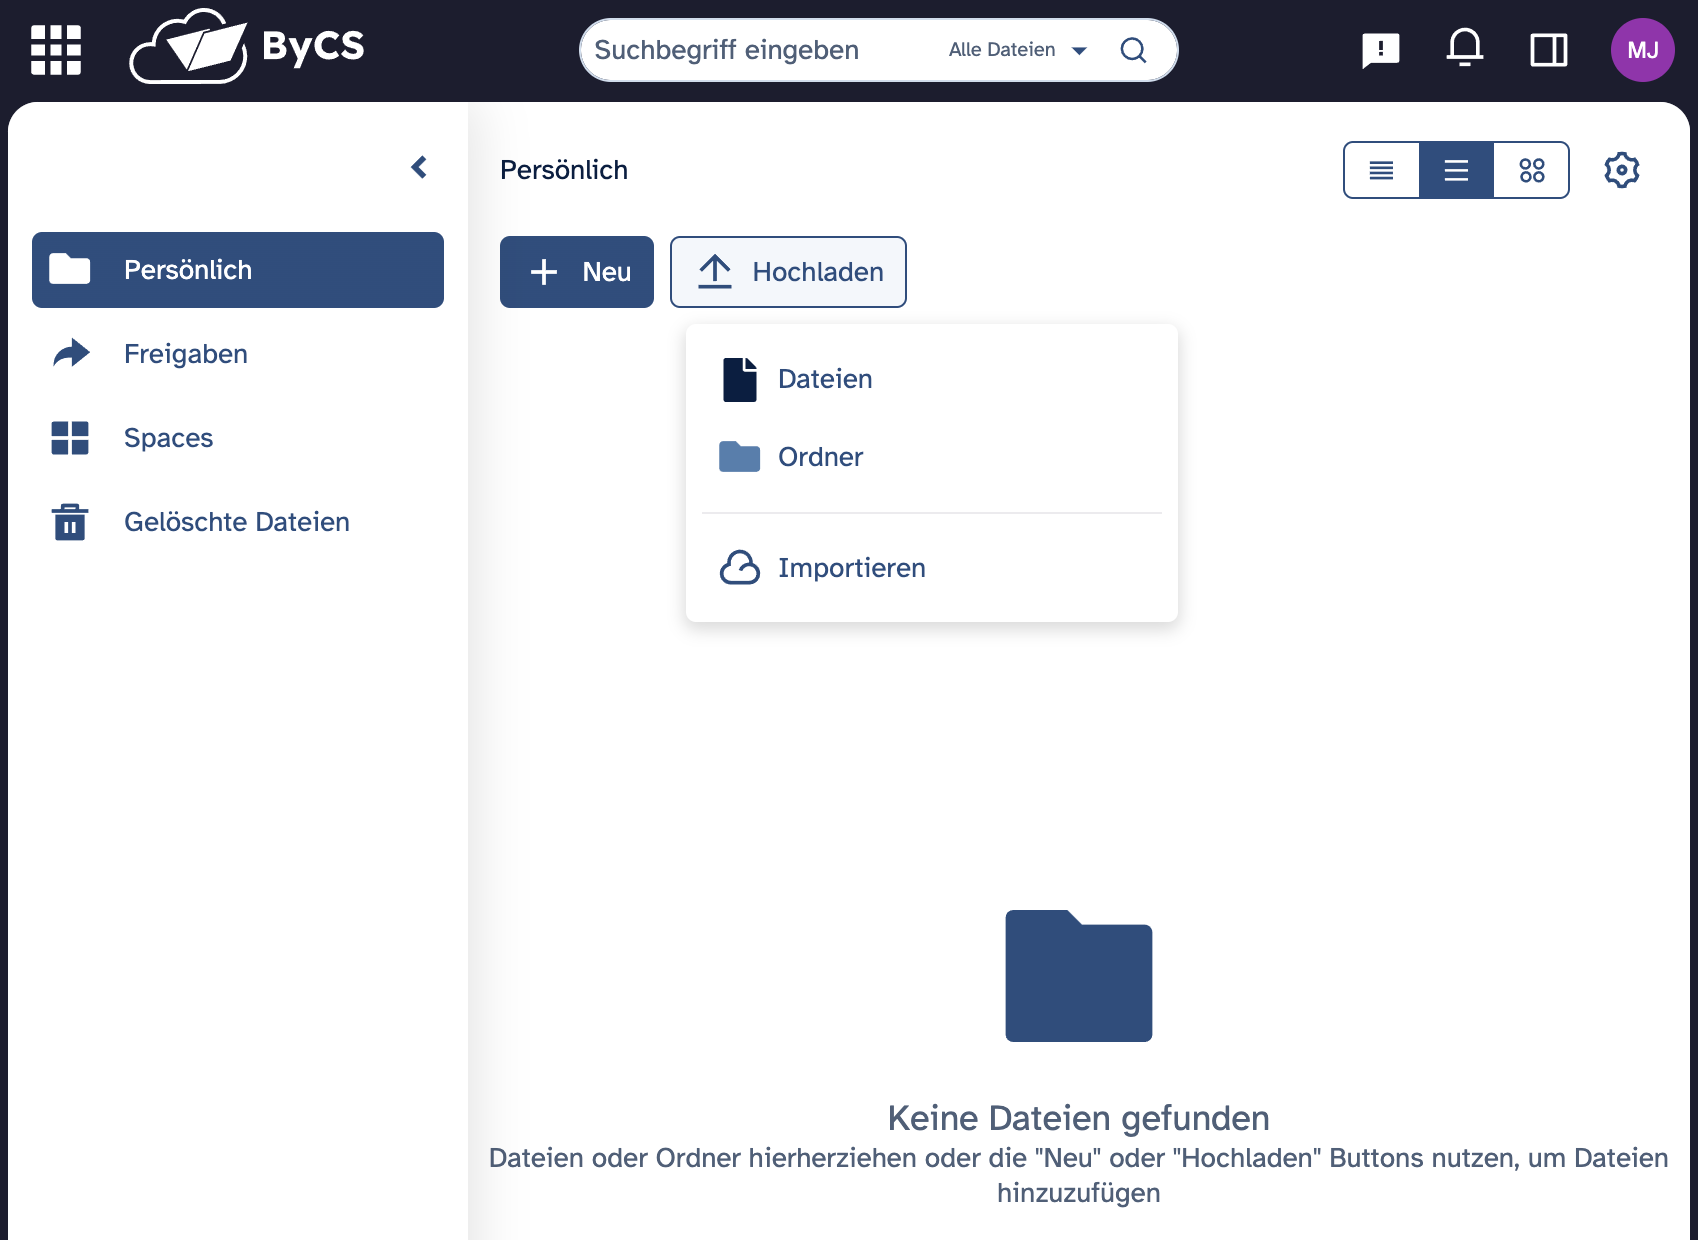Click the Neu button
The image size is (1698, 1240).
[x=577, y=272]
